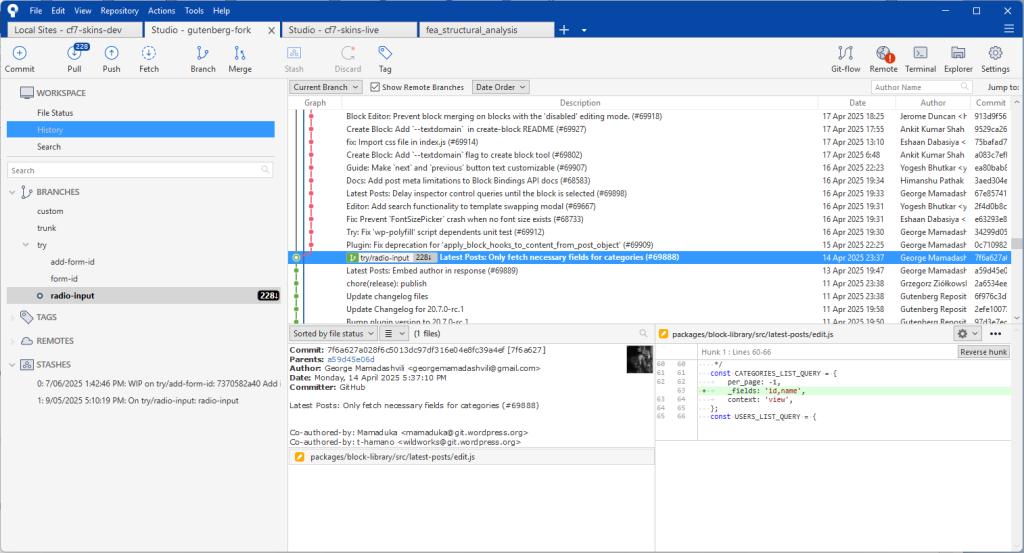
Task: Open parent commit a59d45e06d link
Action: point(351,359)
